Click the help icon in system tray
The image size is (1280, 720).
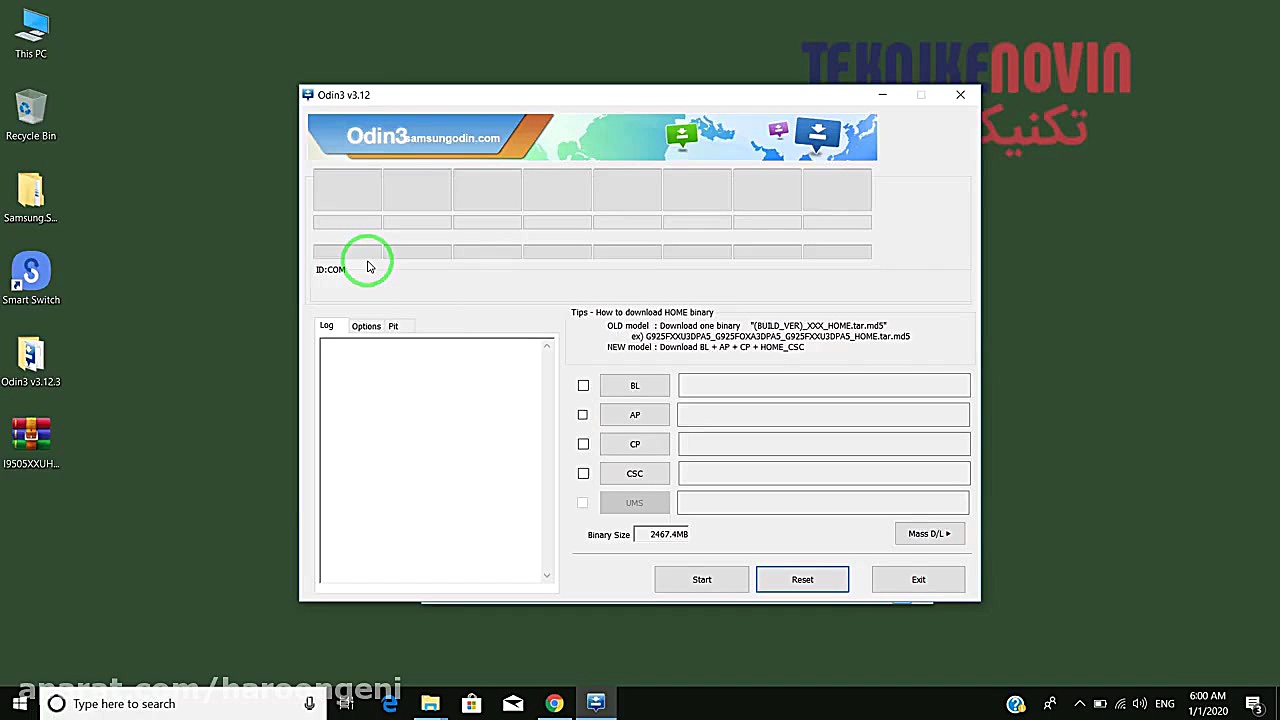1016,704
